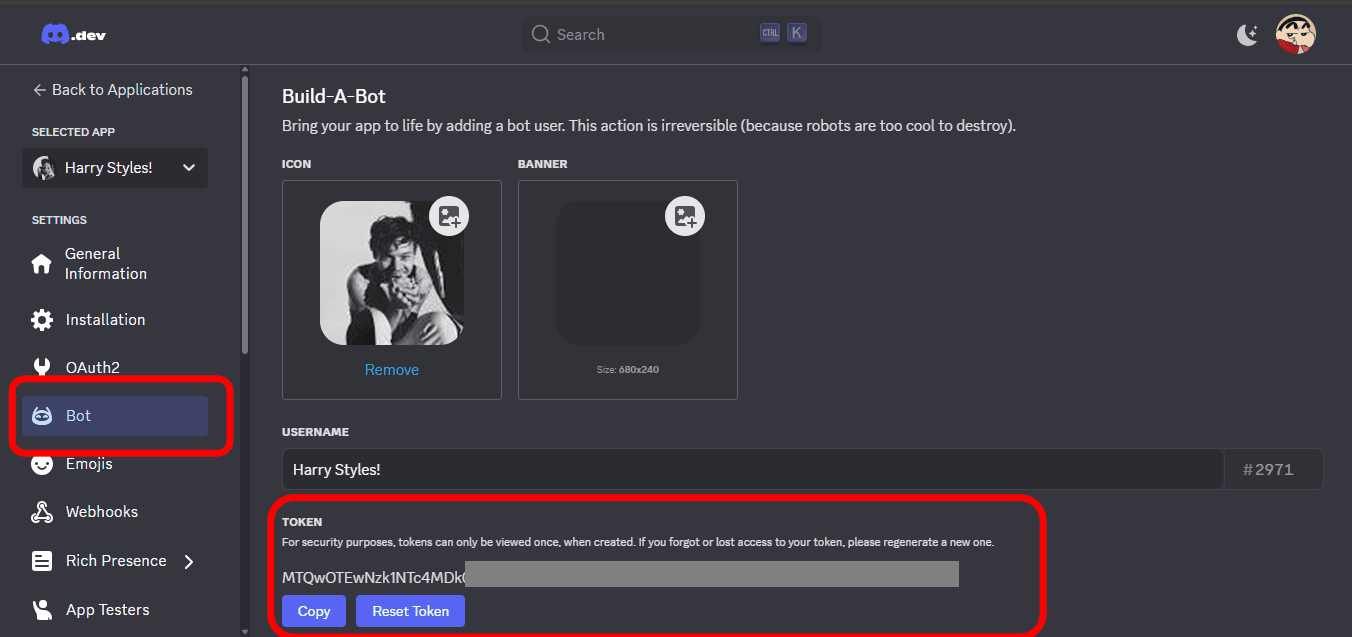Click the Webhooks icon in sidebar
The height and width of the screenshot is (637, 1352).
(x=42, y=511)
